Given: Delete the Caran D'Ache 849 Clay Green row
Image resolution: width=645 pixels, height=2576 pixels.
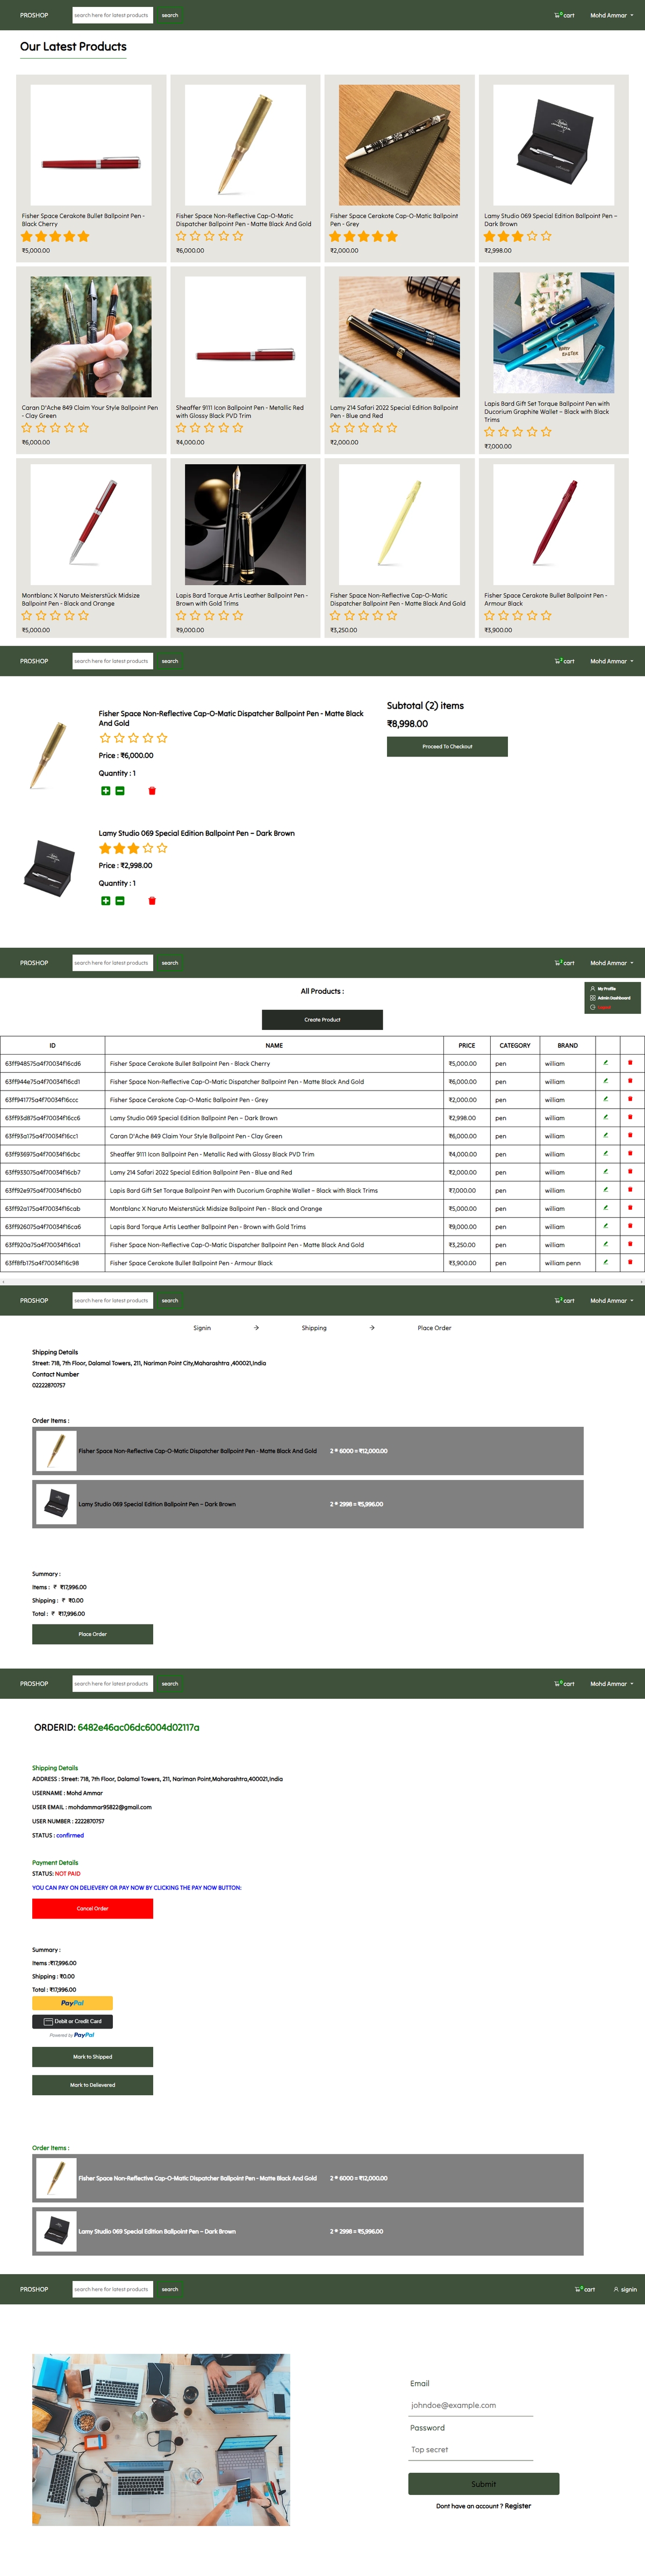Looking at the screenshot, I should tap(630, 1135).
